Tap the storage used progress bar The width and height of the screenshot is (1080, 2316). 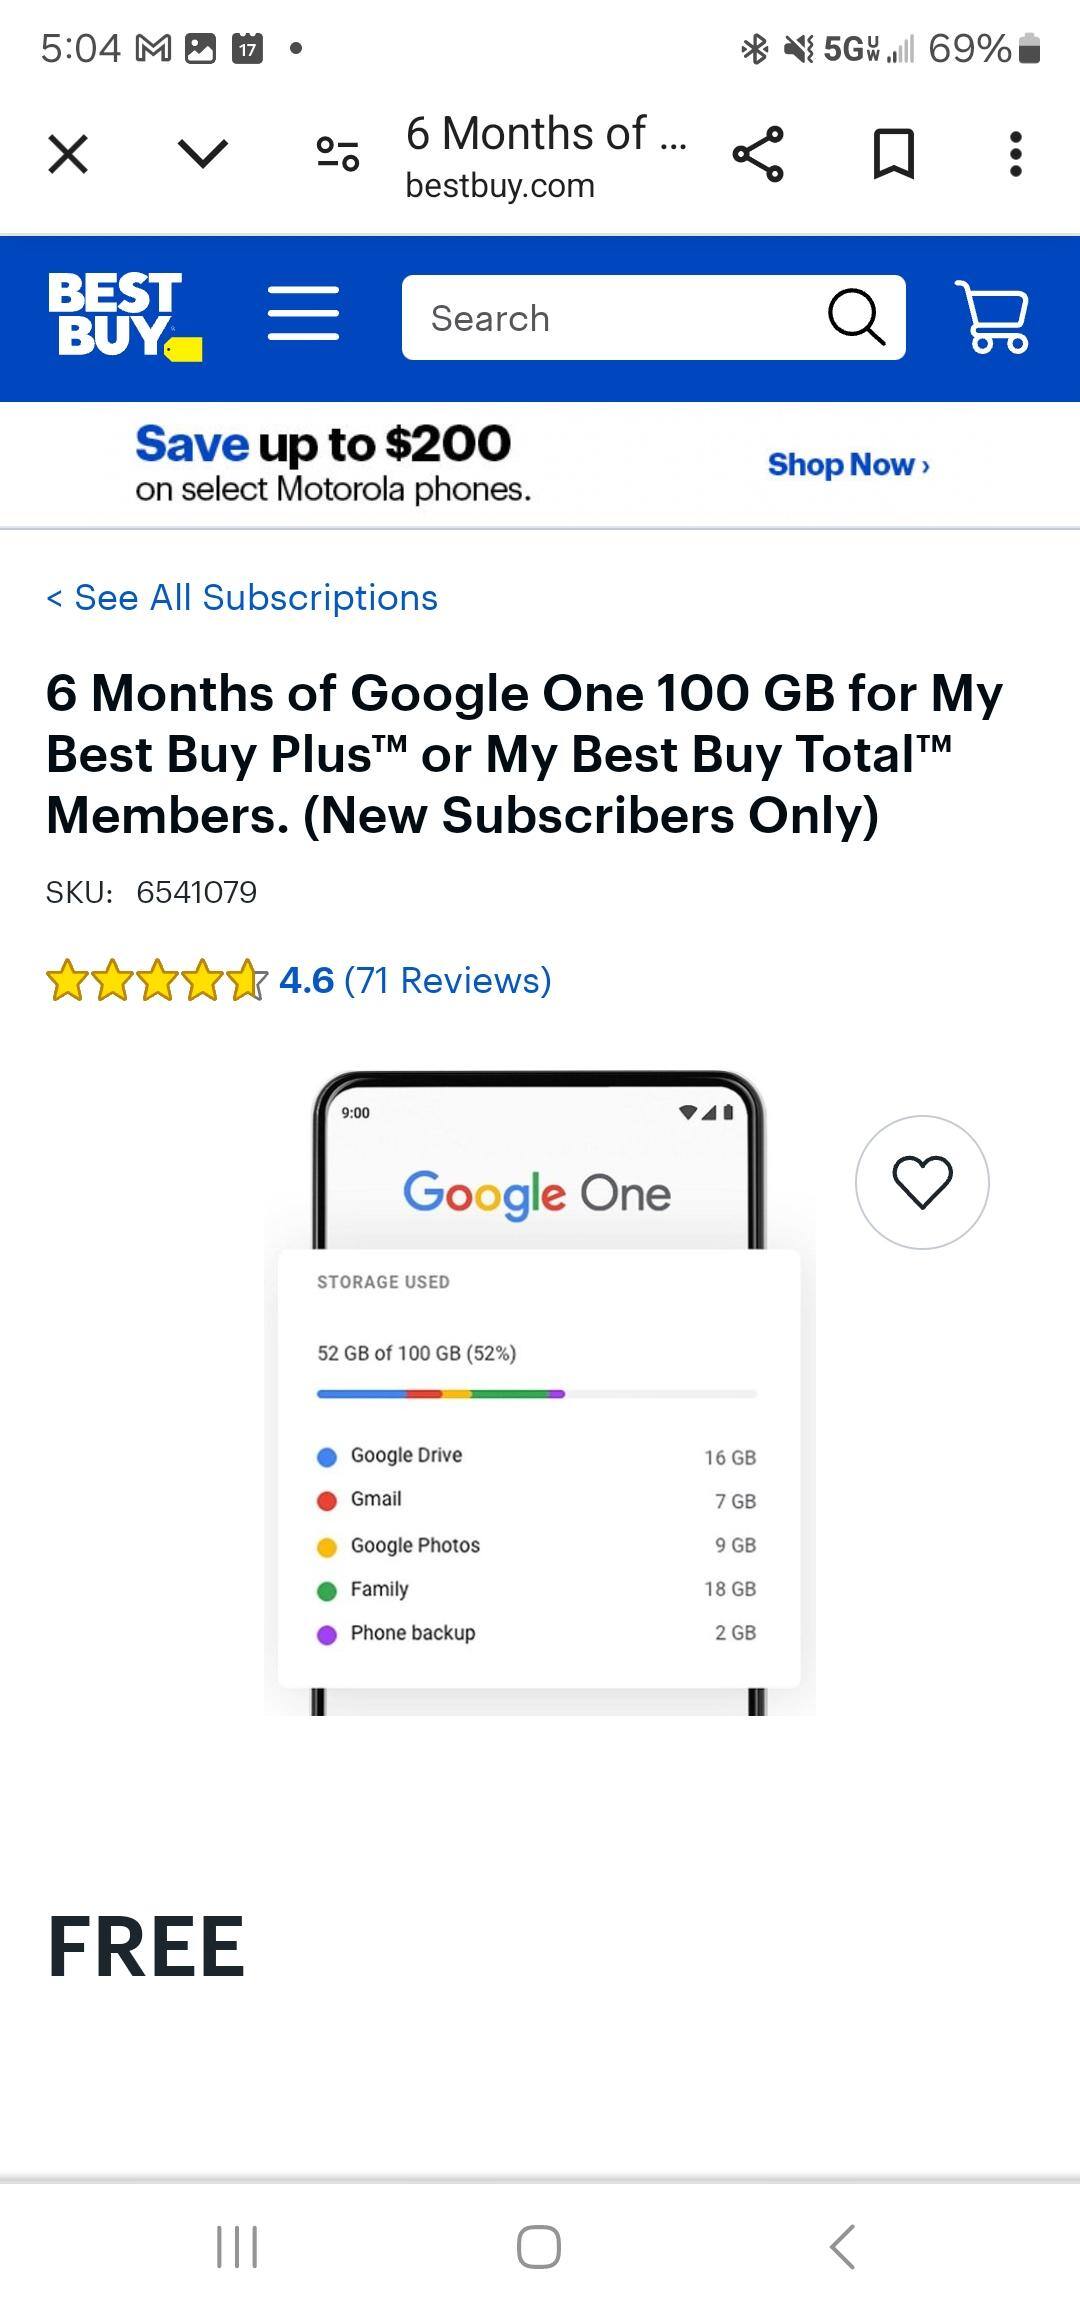[x=534, y=1393]
